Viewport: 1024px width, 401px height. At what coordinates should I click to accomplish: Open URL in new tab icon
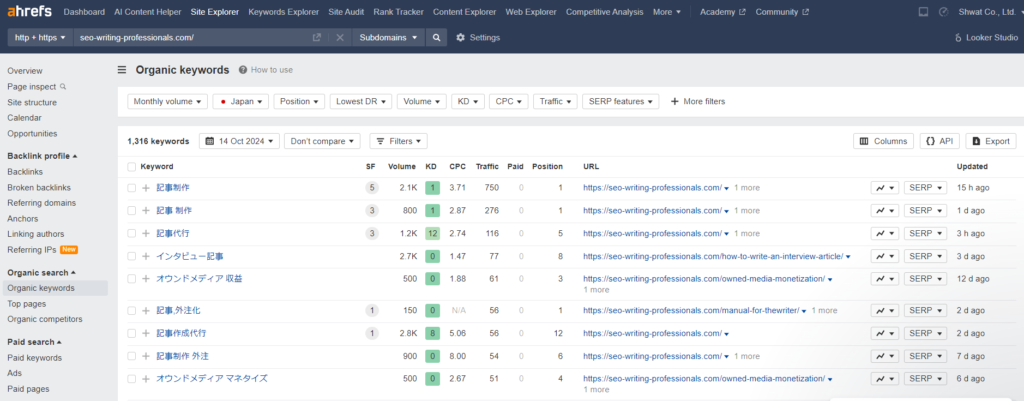point(317,37)
